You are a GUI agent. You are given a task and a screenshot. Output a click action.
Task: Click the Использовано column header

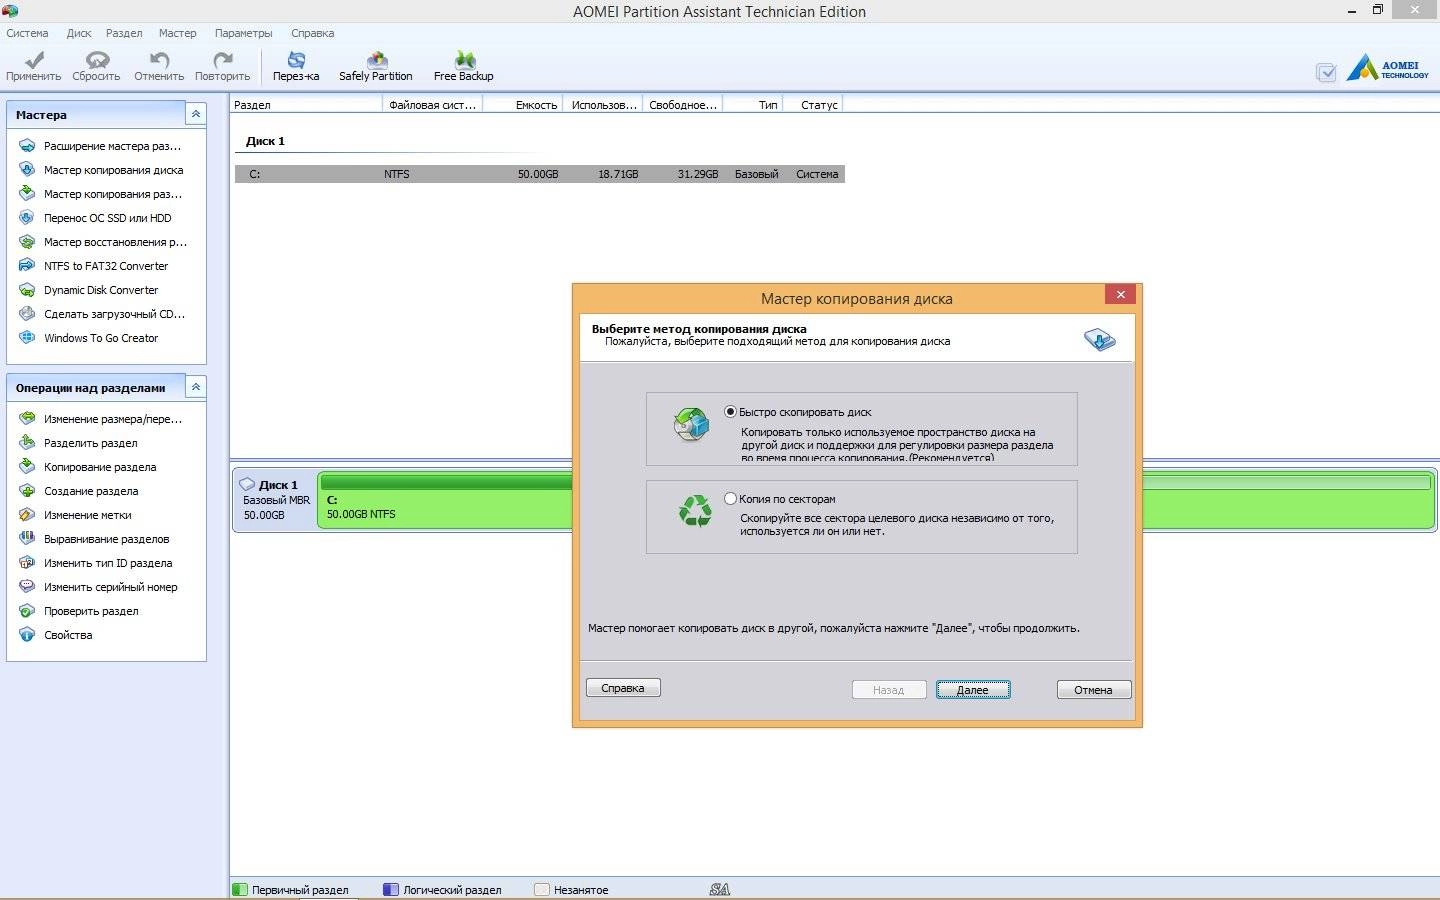click(603, 104)
